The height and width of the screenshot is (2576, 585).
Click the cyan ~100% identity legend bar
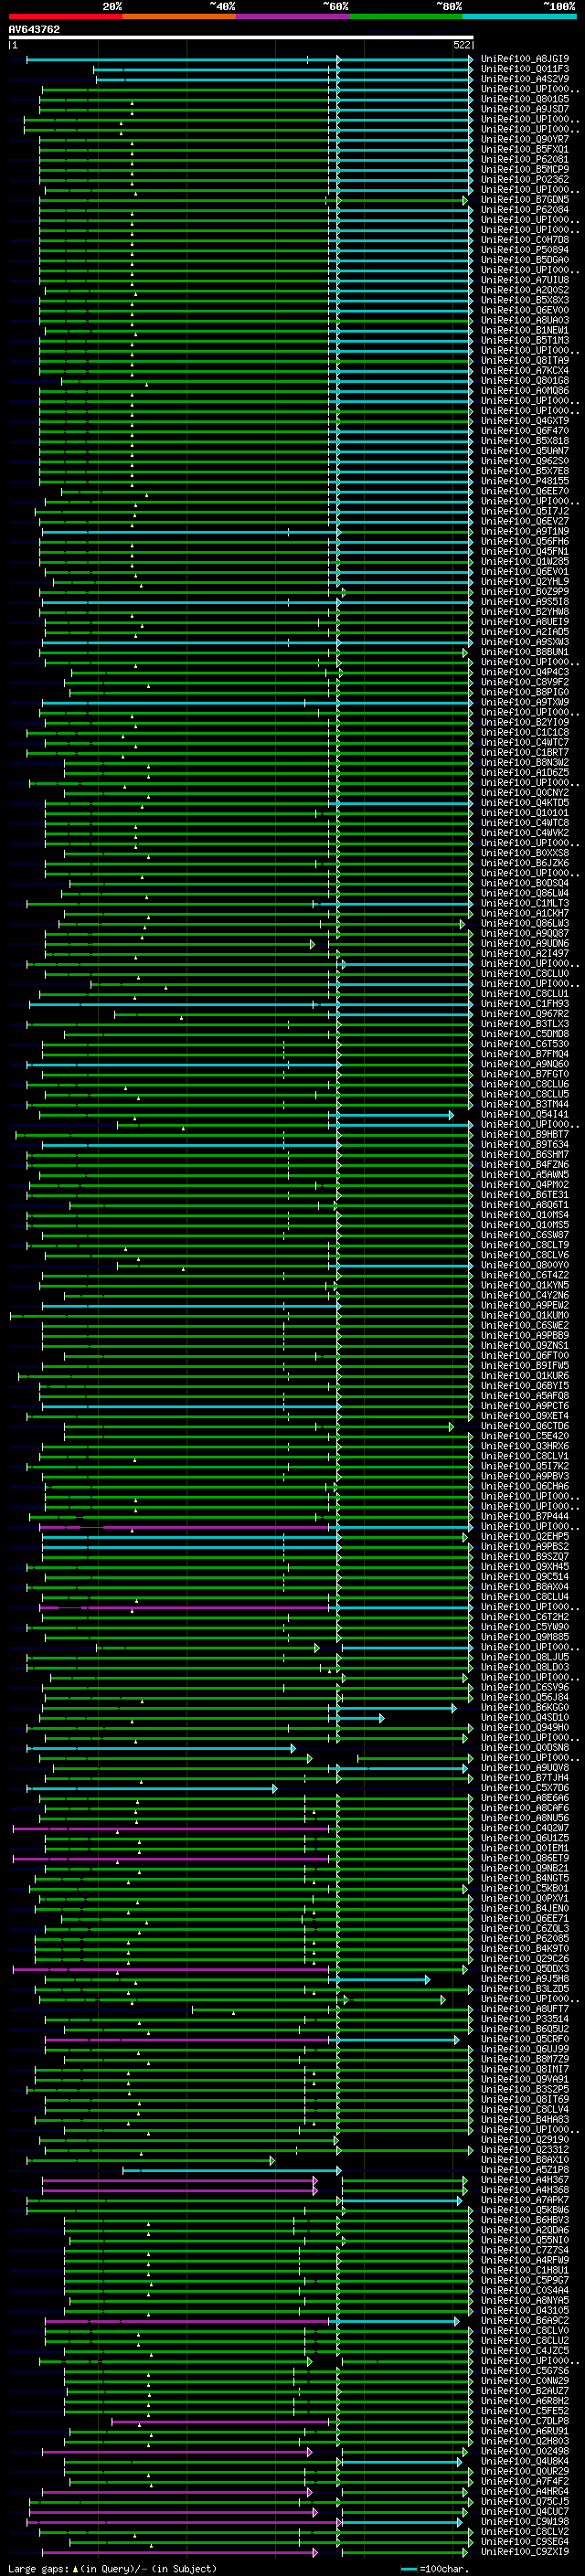point(520,16)
